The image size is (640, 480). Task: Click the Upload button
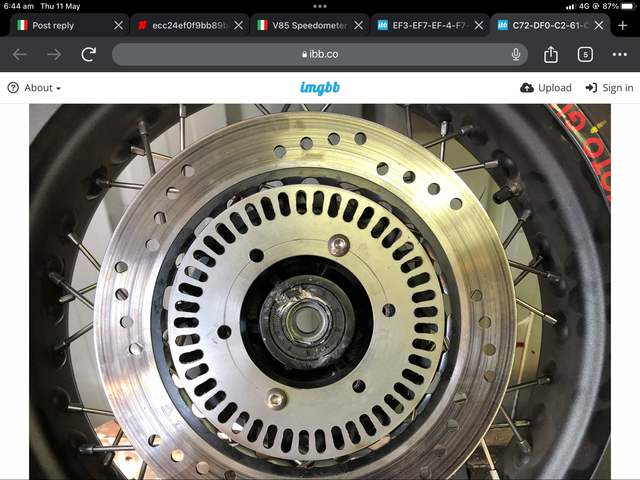click(546, 88)
